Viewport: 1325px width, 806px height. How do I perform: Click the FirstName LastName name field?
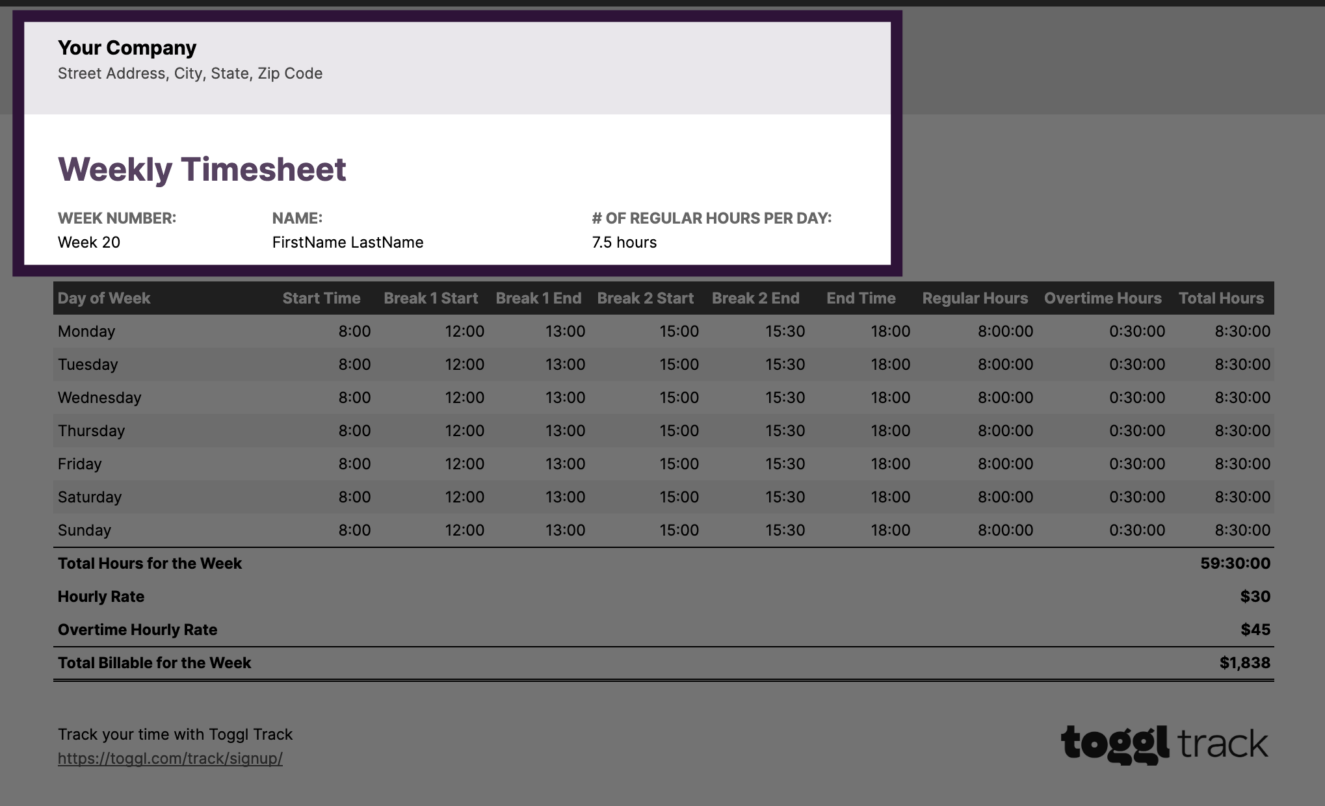(347, 242)
